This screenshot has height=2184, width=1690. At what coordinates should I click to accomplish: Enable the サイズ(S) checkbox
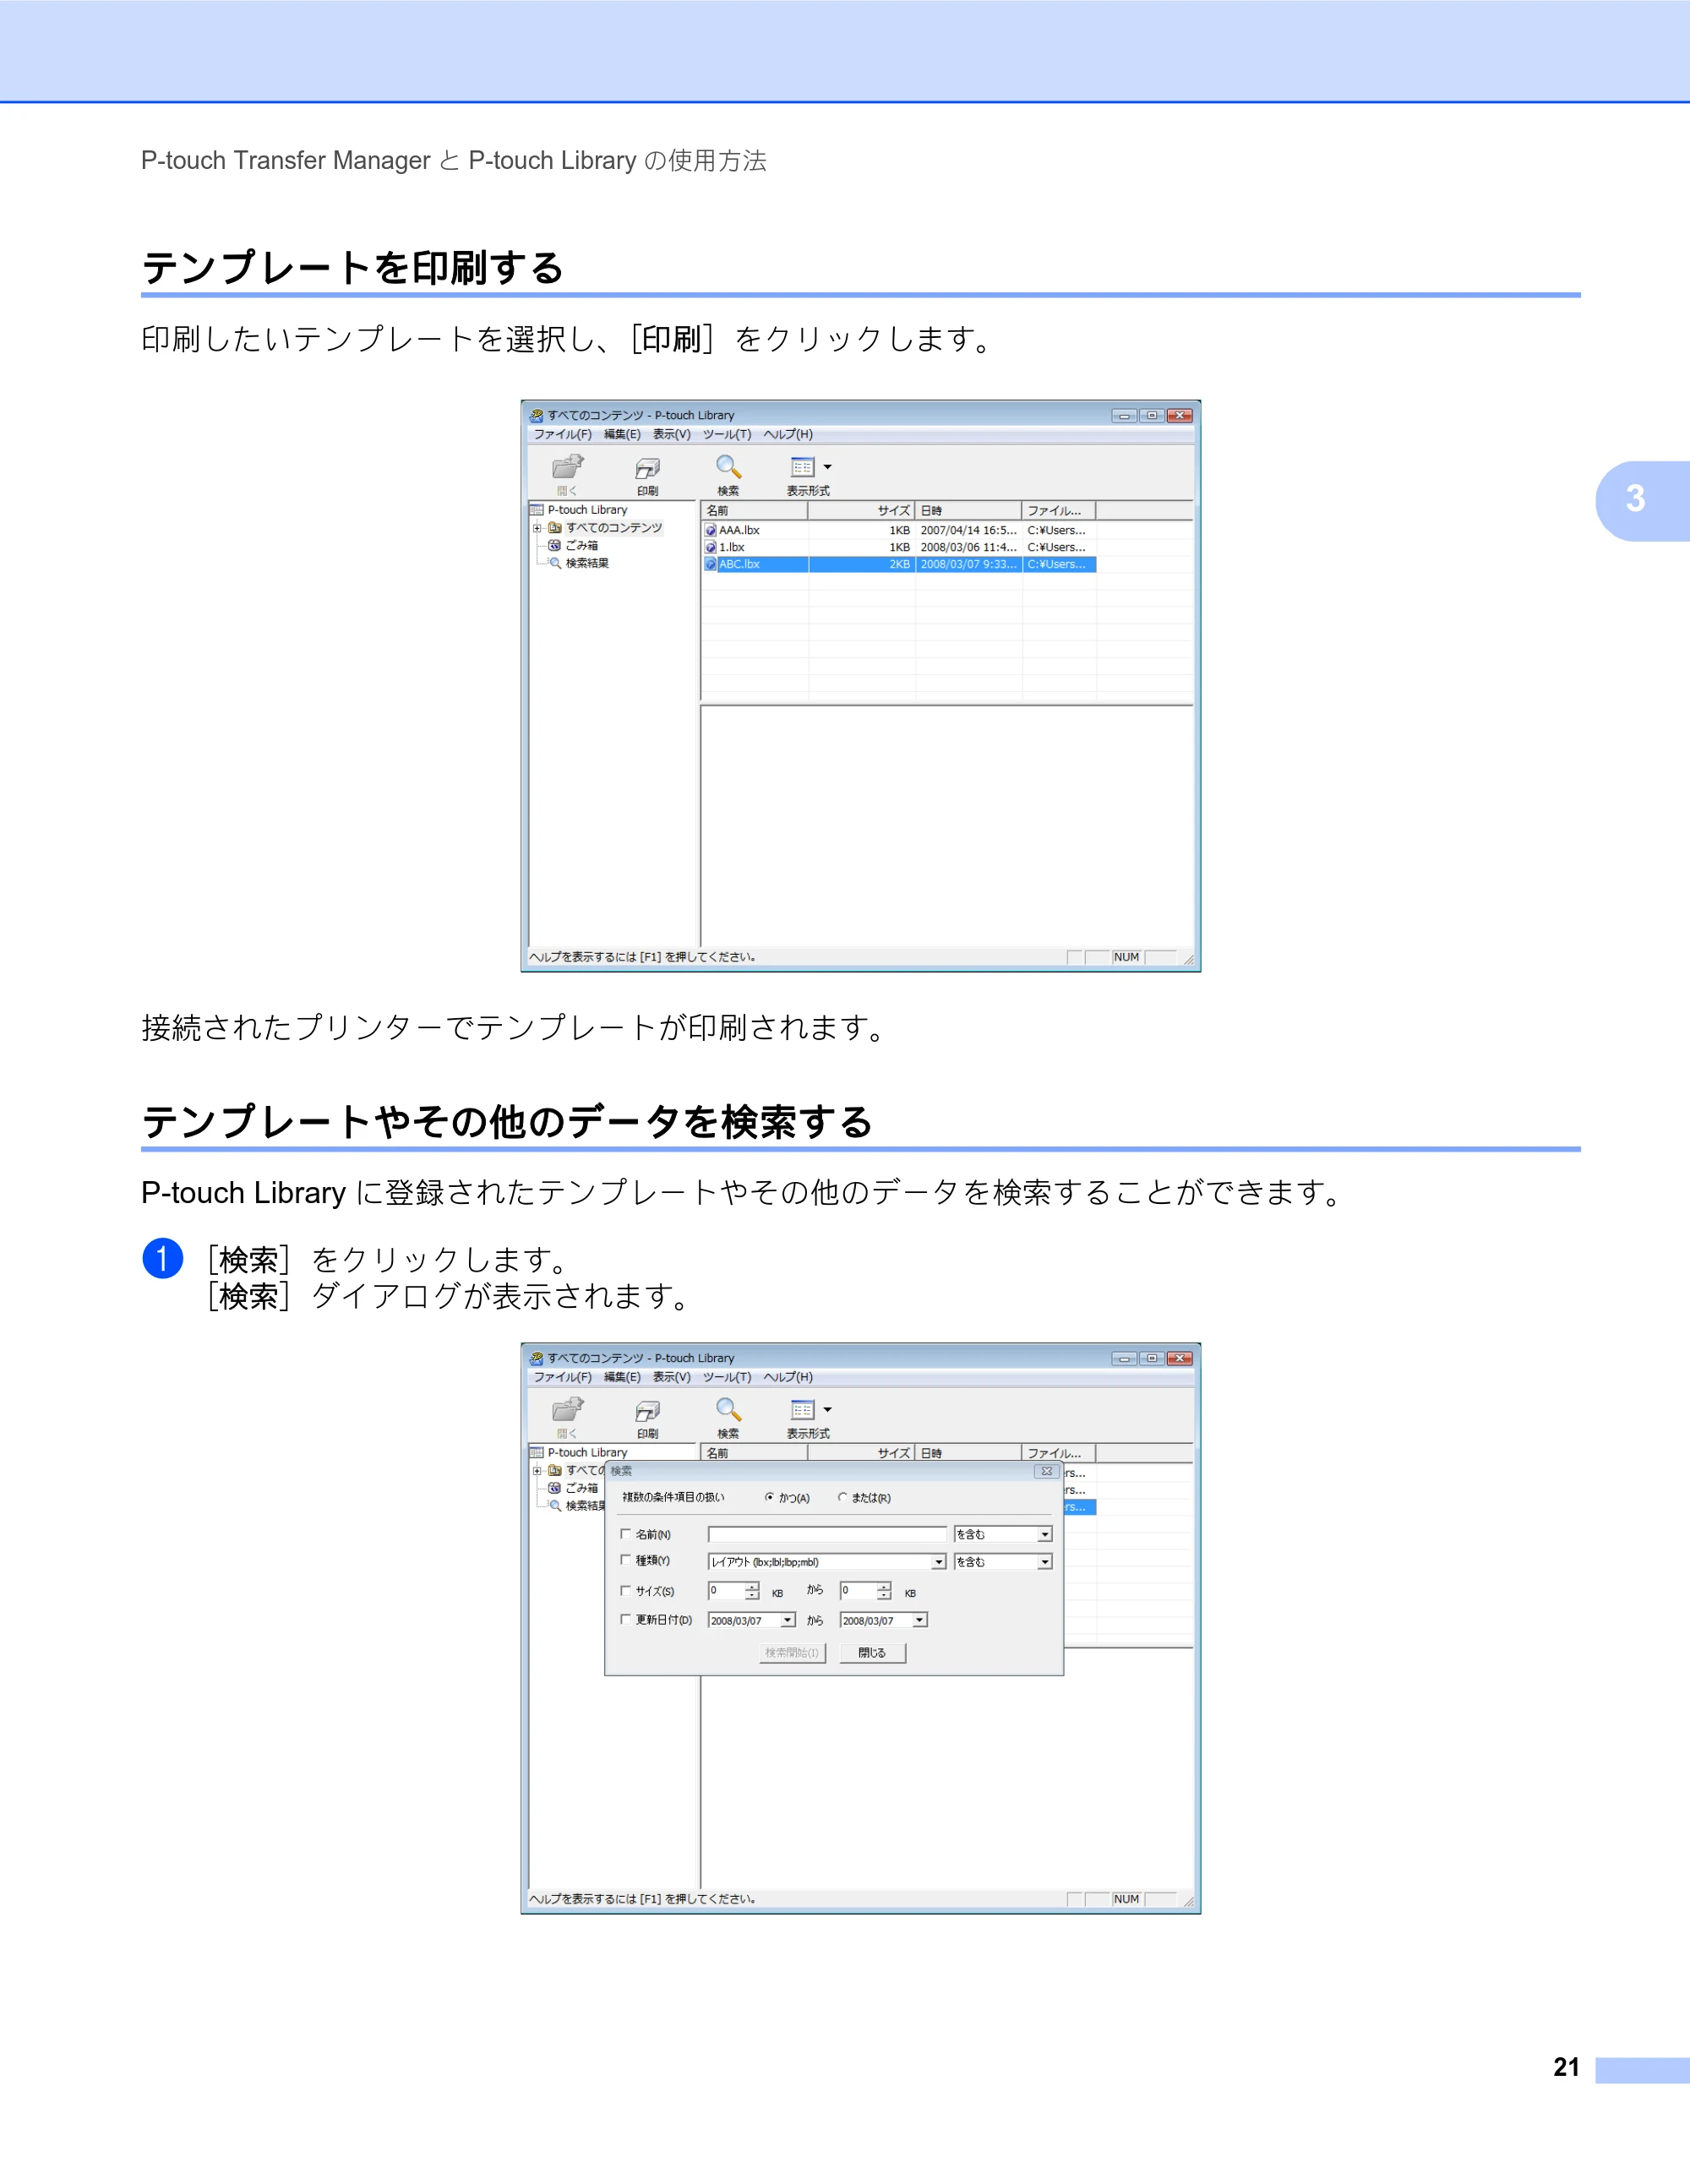[626, 1590]
